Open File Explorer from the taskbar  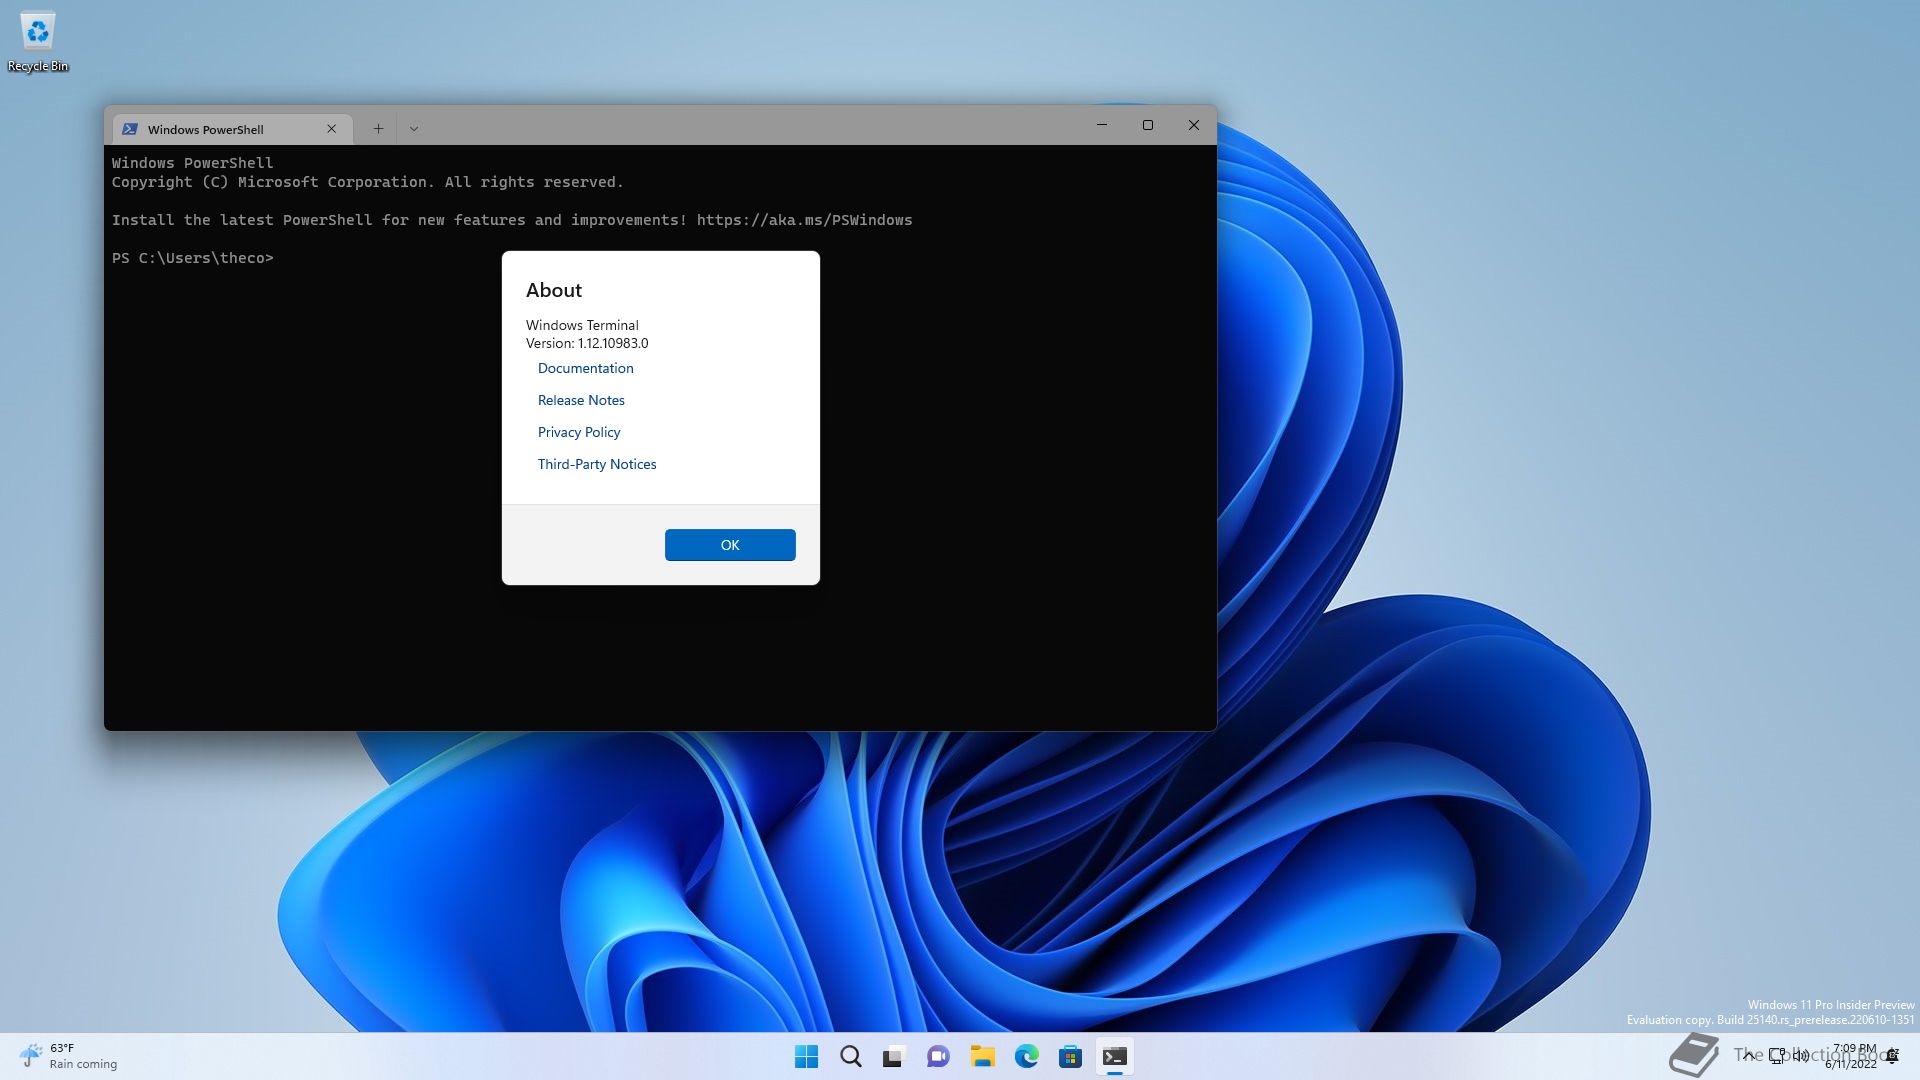[x=982, y=1056]
